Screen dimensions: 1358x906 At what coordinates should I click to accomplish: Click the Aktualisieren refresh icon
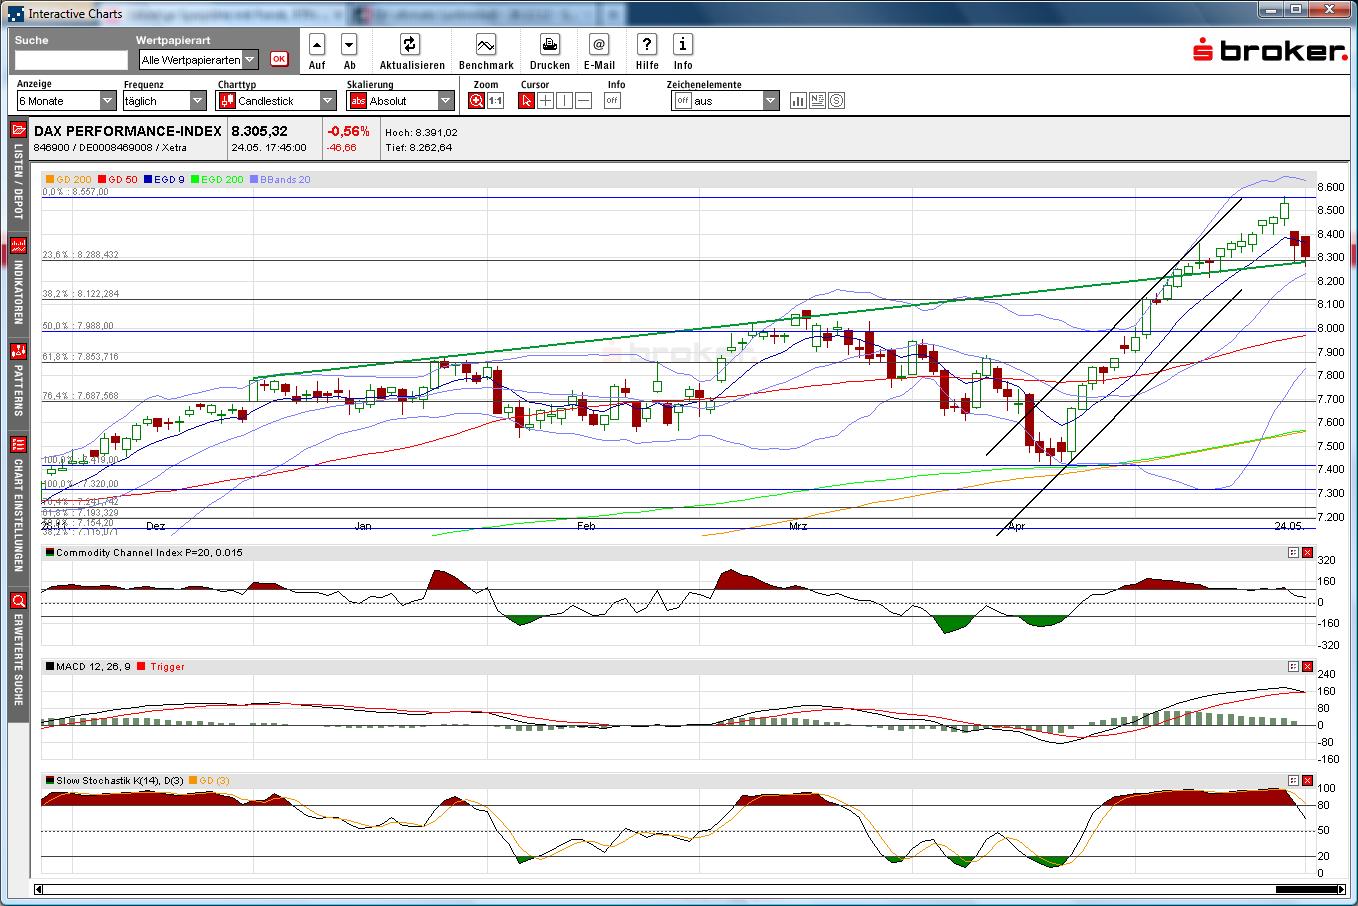point(412,45)
